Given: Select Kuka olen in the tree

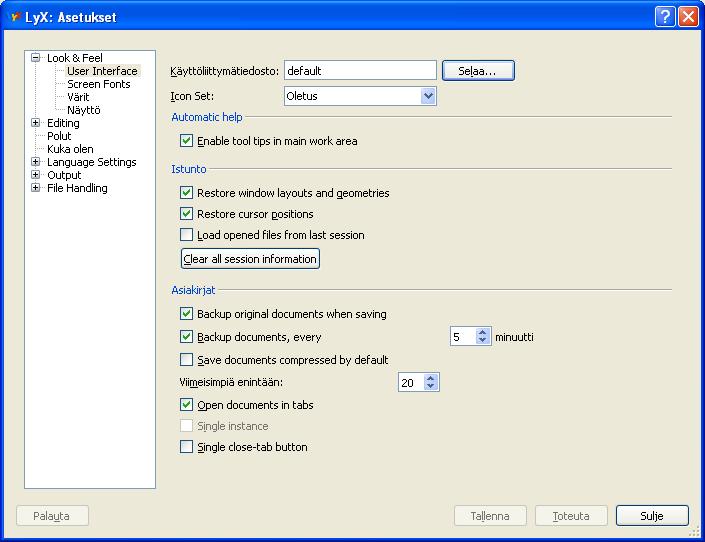Looking at the screenshot, I should tap(70, 149).
